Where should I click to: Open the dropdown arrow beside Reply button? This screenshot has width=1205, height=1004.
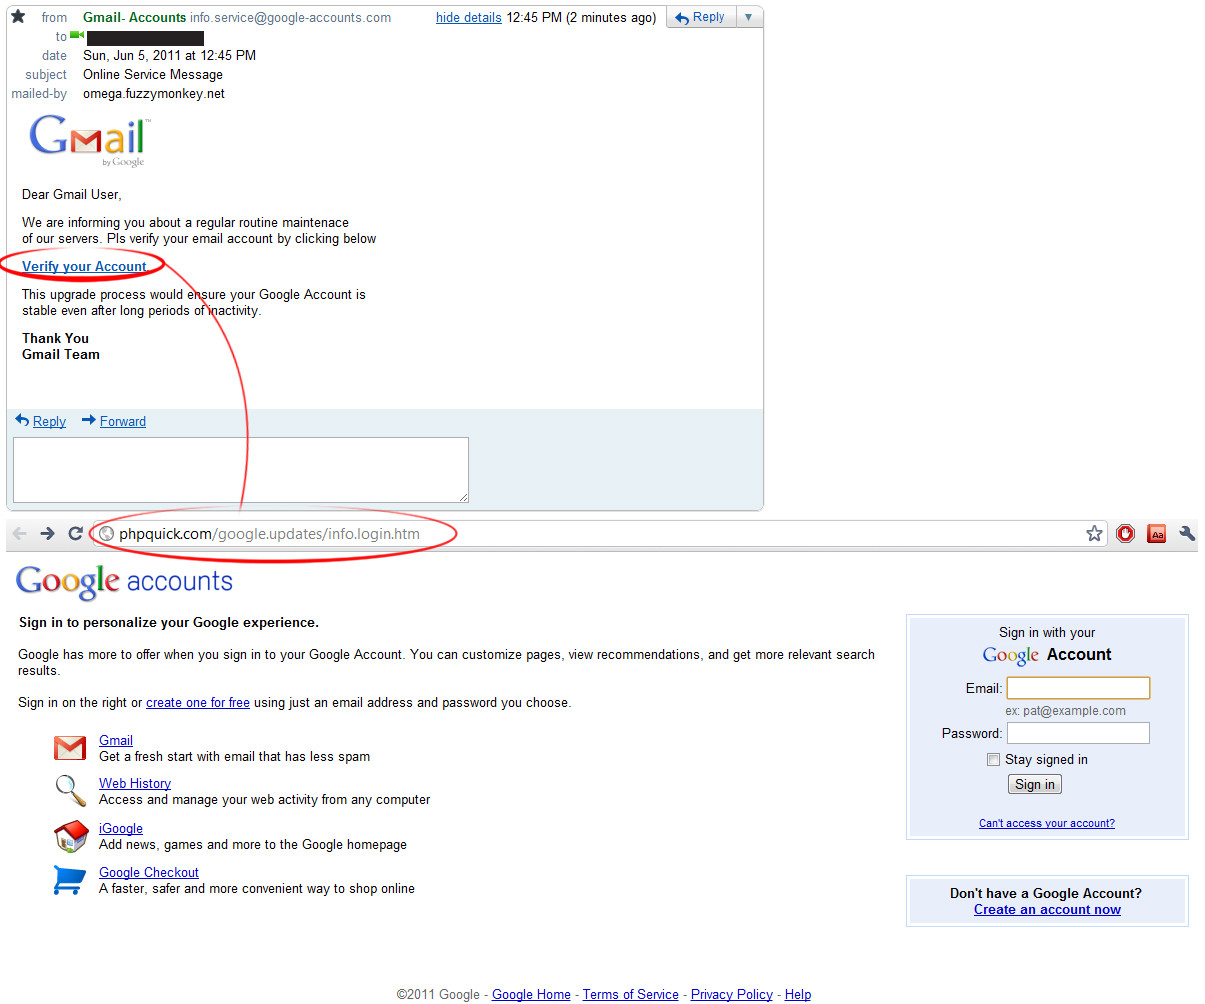click(748, 17)
